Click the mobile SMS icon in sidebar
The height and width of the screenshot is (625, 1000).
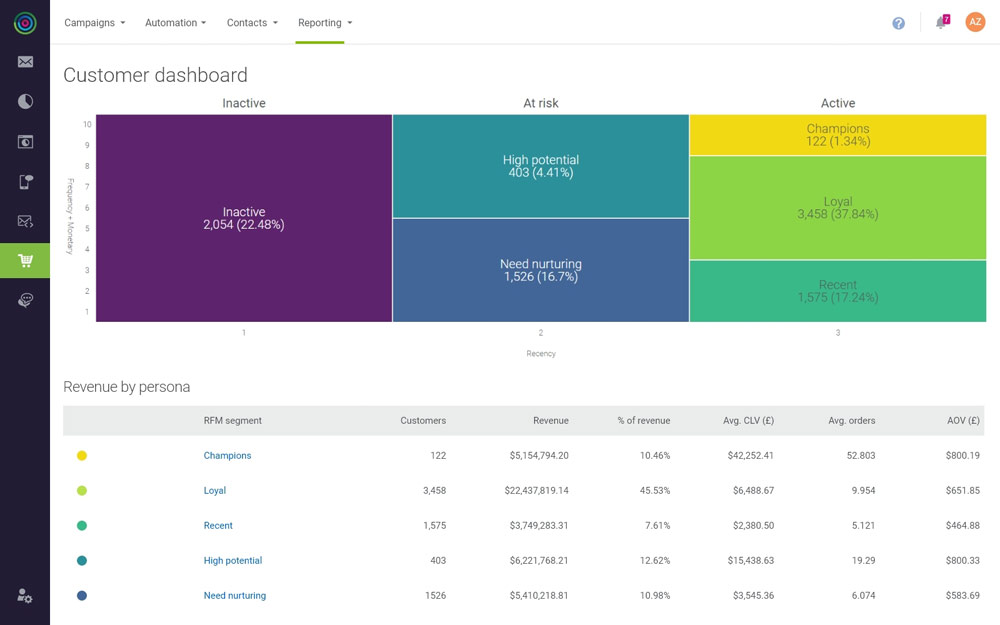pos(25,181)
